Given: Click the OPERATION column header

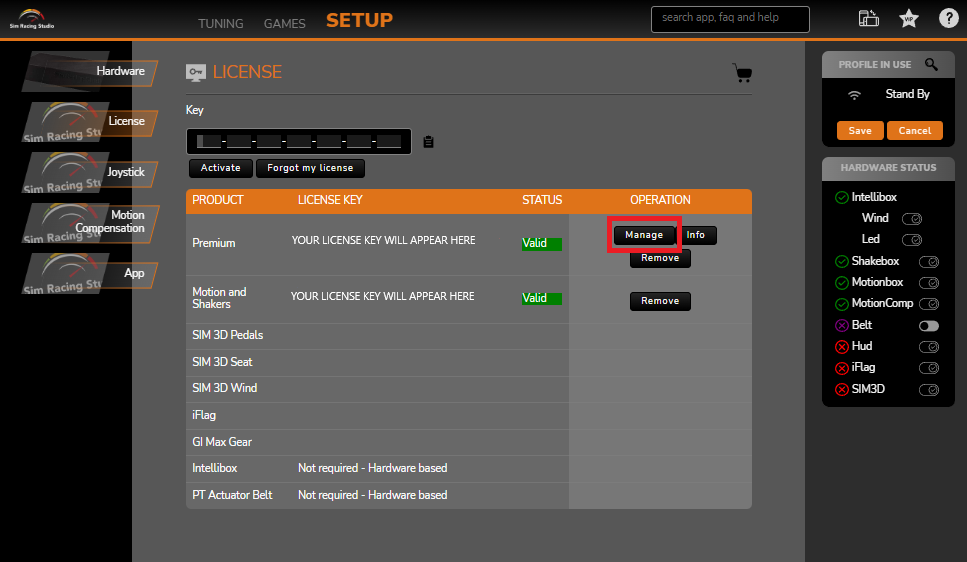Looking at the screenshot, I should 660,200.
